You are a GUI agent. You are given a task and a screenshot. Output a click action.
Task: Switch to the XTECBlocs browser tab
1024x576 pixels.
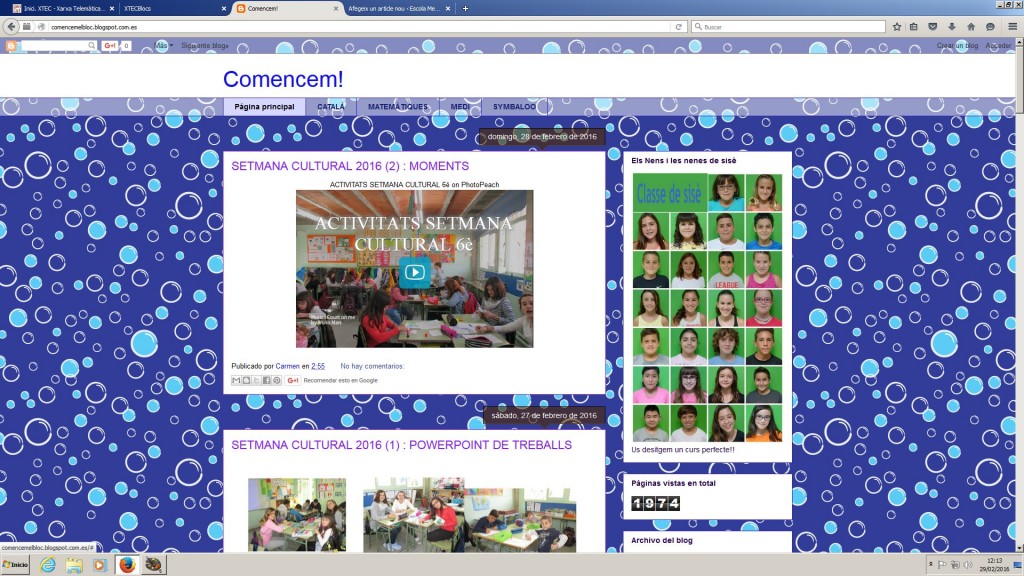click(170, 9)
